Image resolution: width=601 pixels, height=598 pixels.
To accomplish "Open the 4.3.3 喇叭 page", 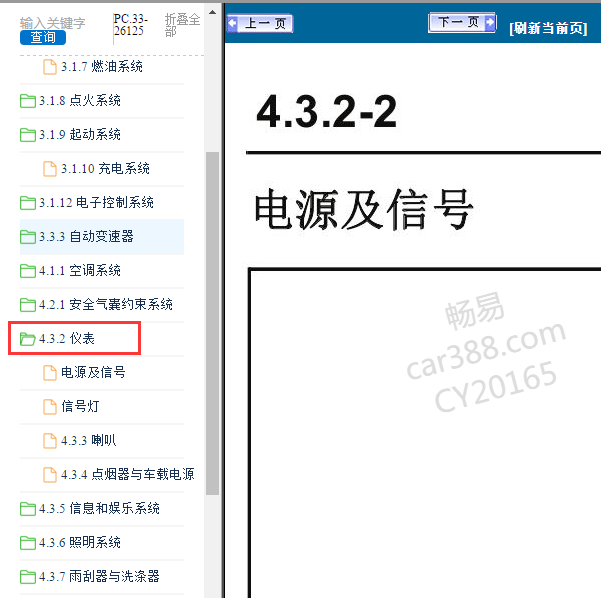I will pos(89,440).
